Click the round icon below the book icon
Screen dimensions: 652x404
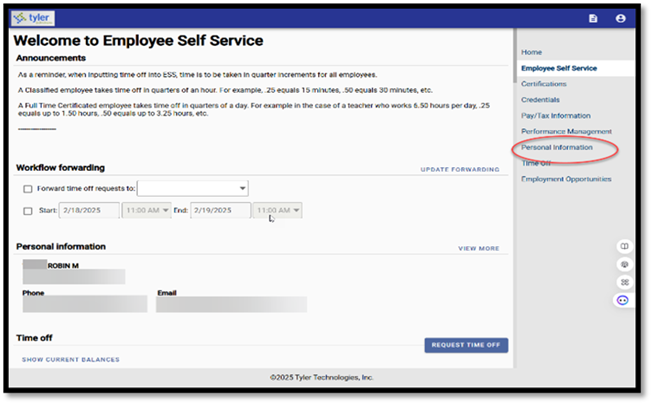(x=624, y=264)
